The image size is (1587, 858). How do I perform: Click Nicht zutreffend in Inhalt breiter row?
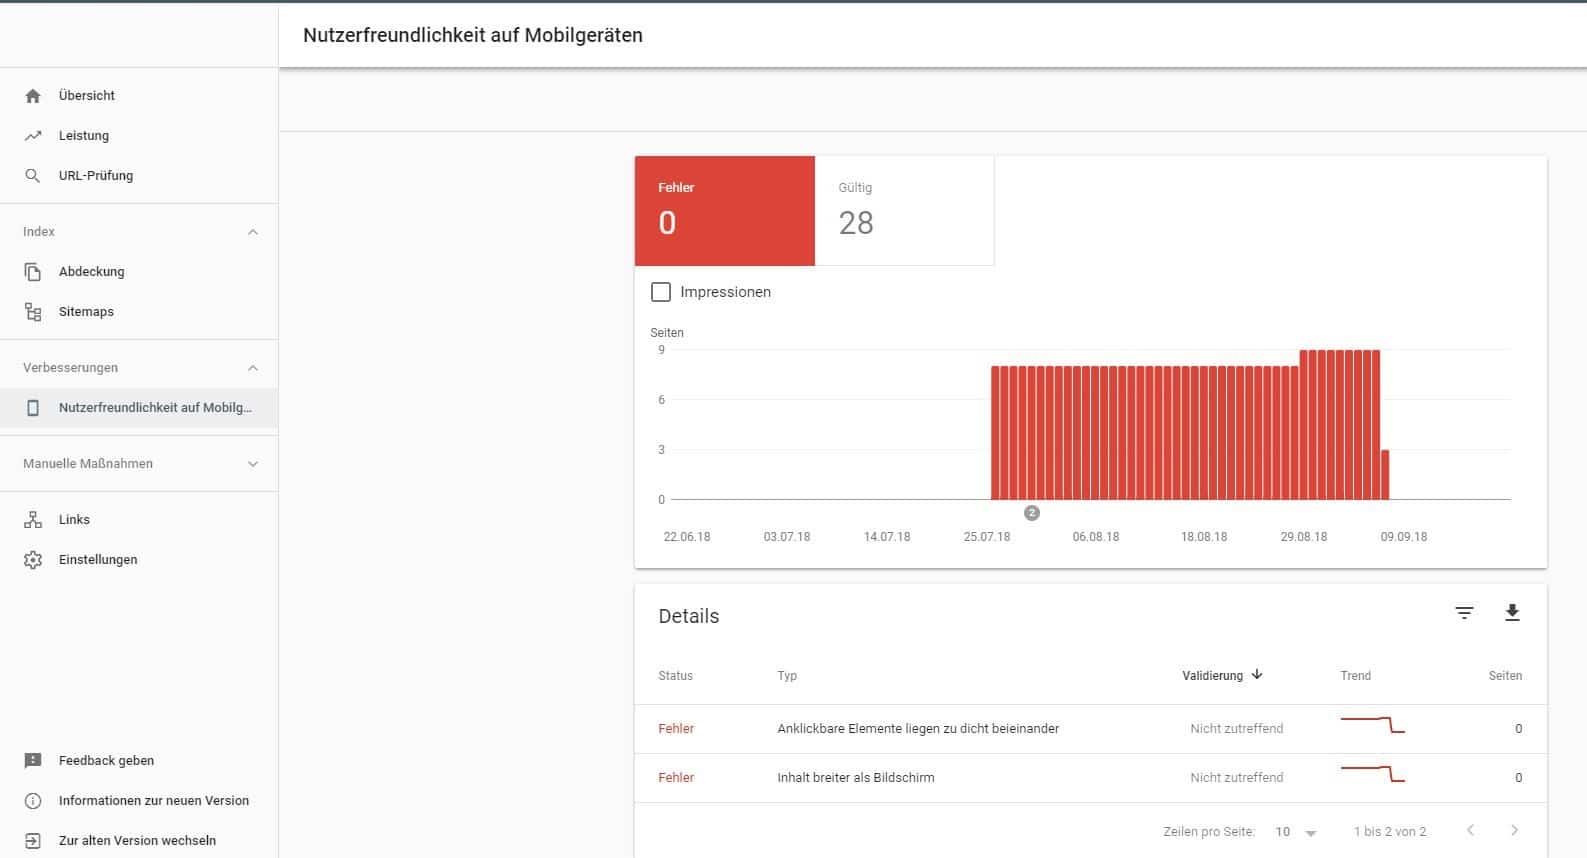(x=1236, y=778)
